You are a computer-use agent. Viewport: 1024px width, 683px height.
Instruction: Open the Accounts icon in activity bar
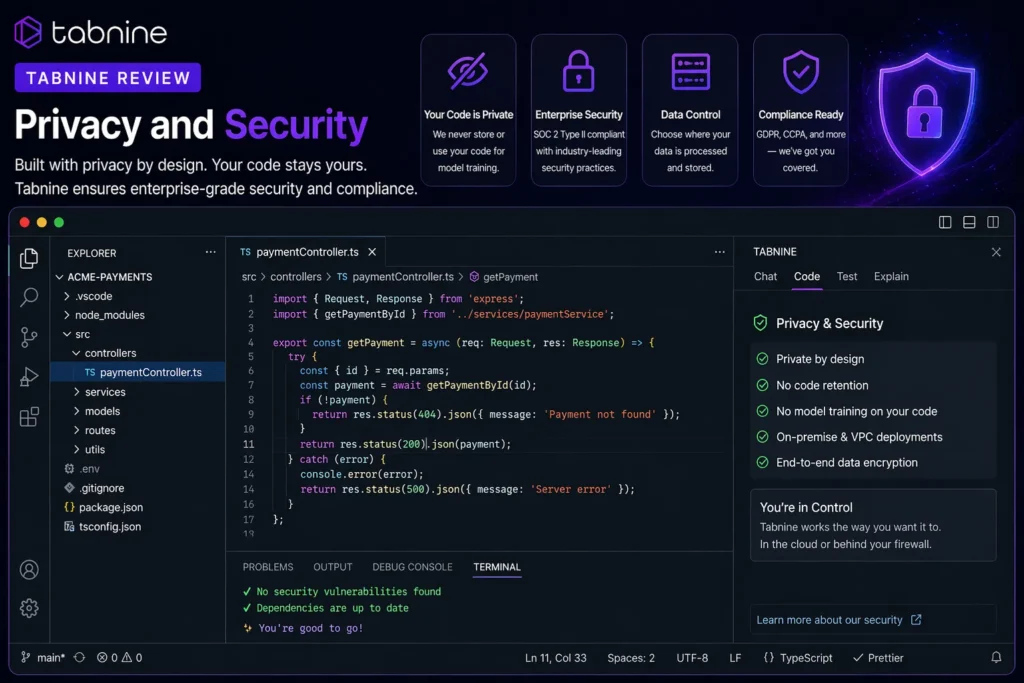(x=29, y=570)
